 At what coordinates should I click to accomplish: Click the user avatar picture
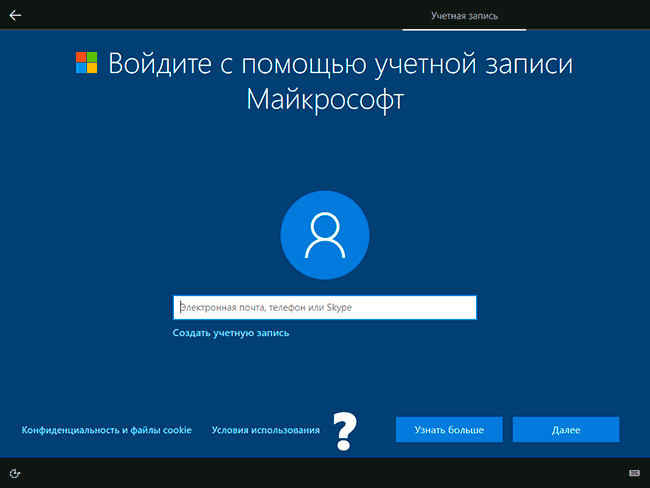pos(325,235)
